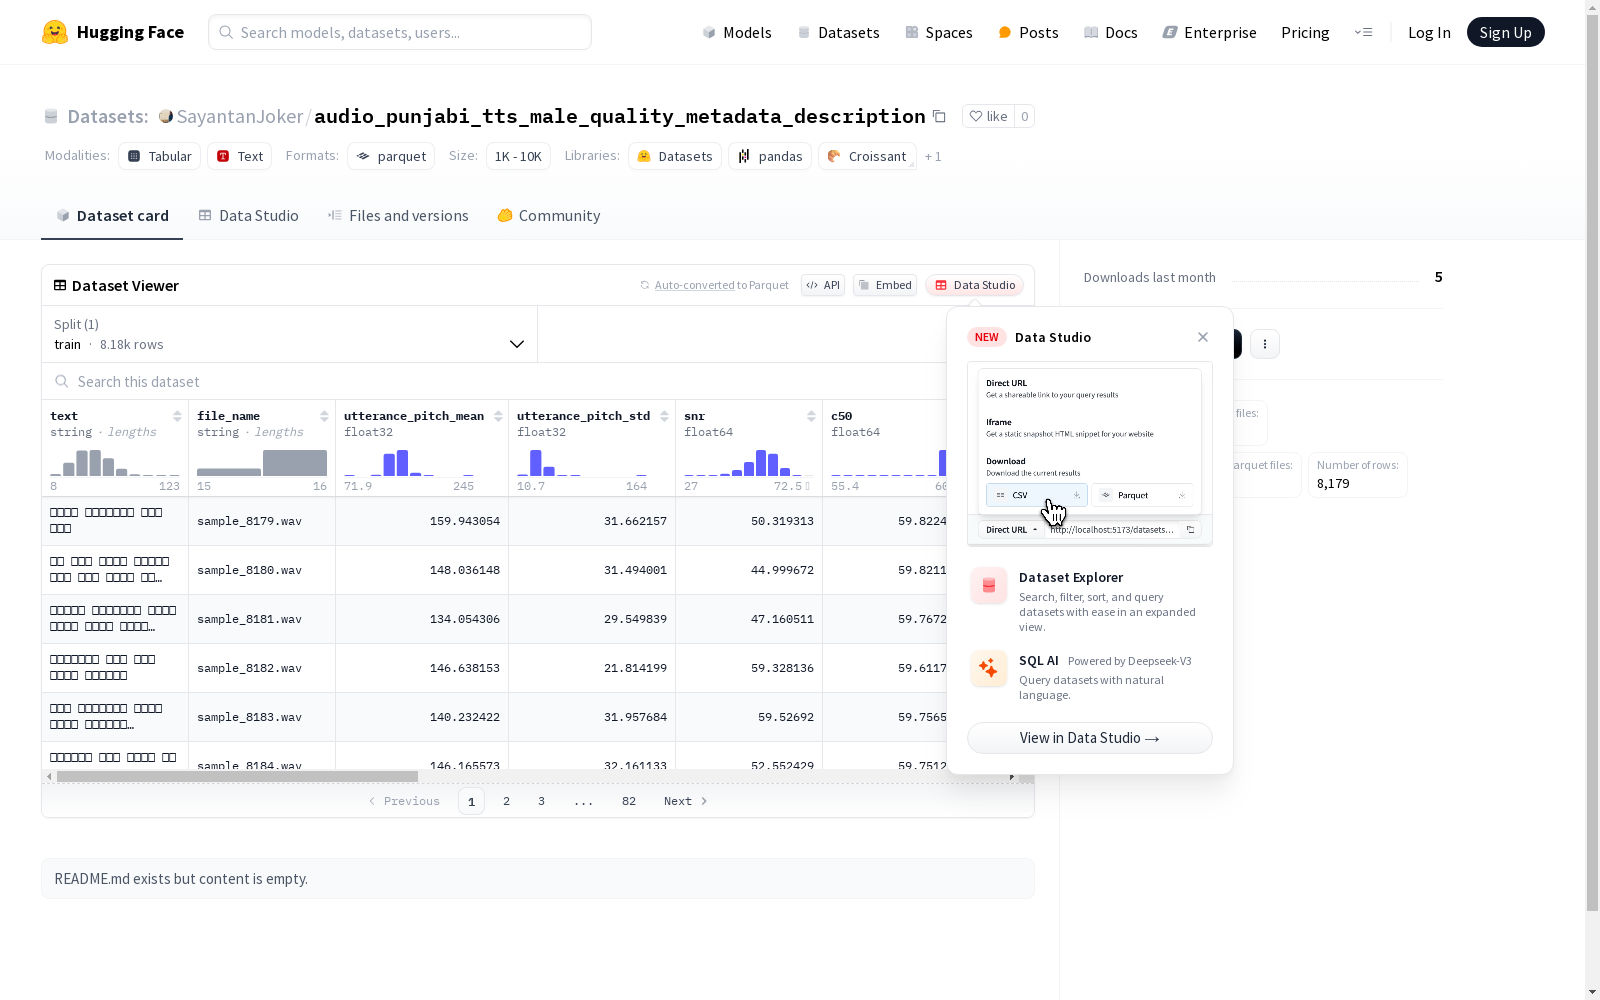Click Log In
The image size is (1600, 1000).
1429,32
